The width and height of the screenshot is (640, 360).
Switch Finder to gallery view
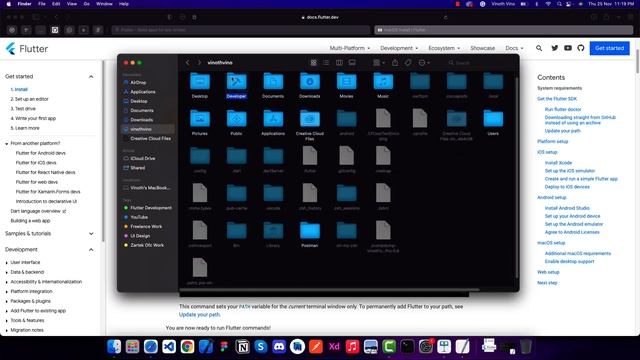pos(352,63)
